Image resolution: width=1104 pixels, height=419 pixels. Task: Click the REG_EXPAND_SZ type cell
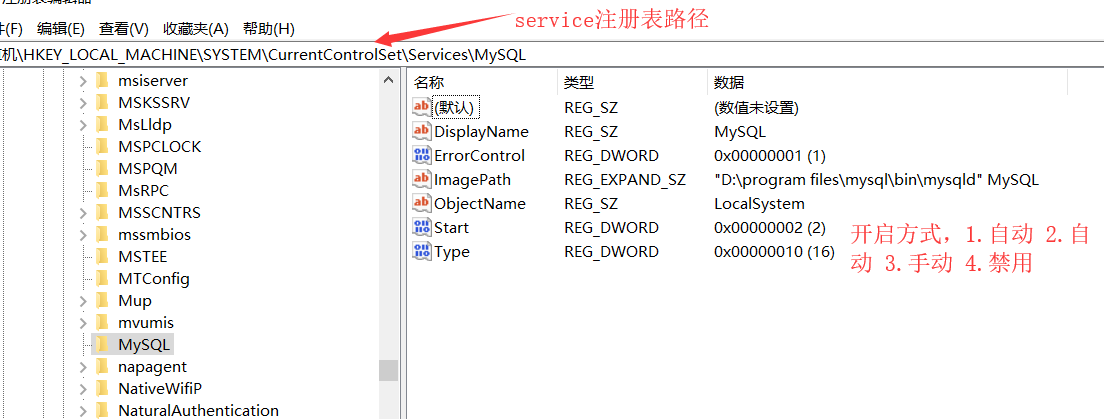[625, 180]
